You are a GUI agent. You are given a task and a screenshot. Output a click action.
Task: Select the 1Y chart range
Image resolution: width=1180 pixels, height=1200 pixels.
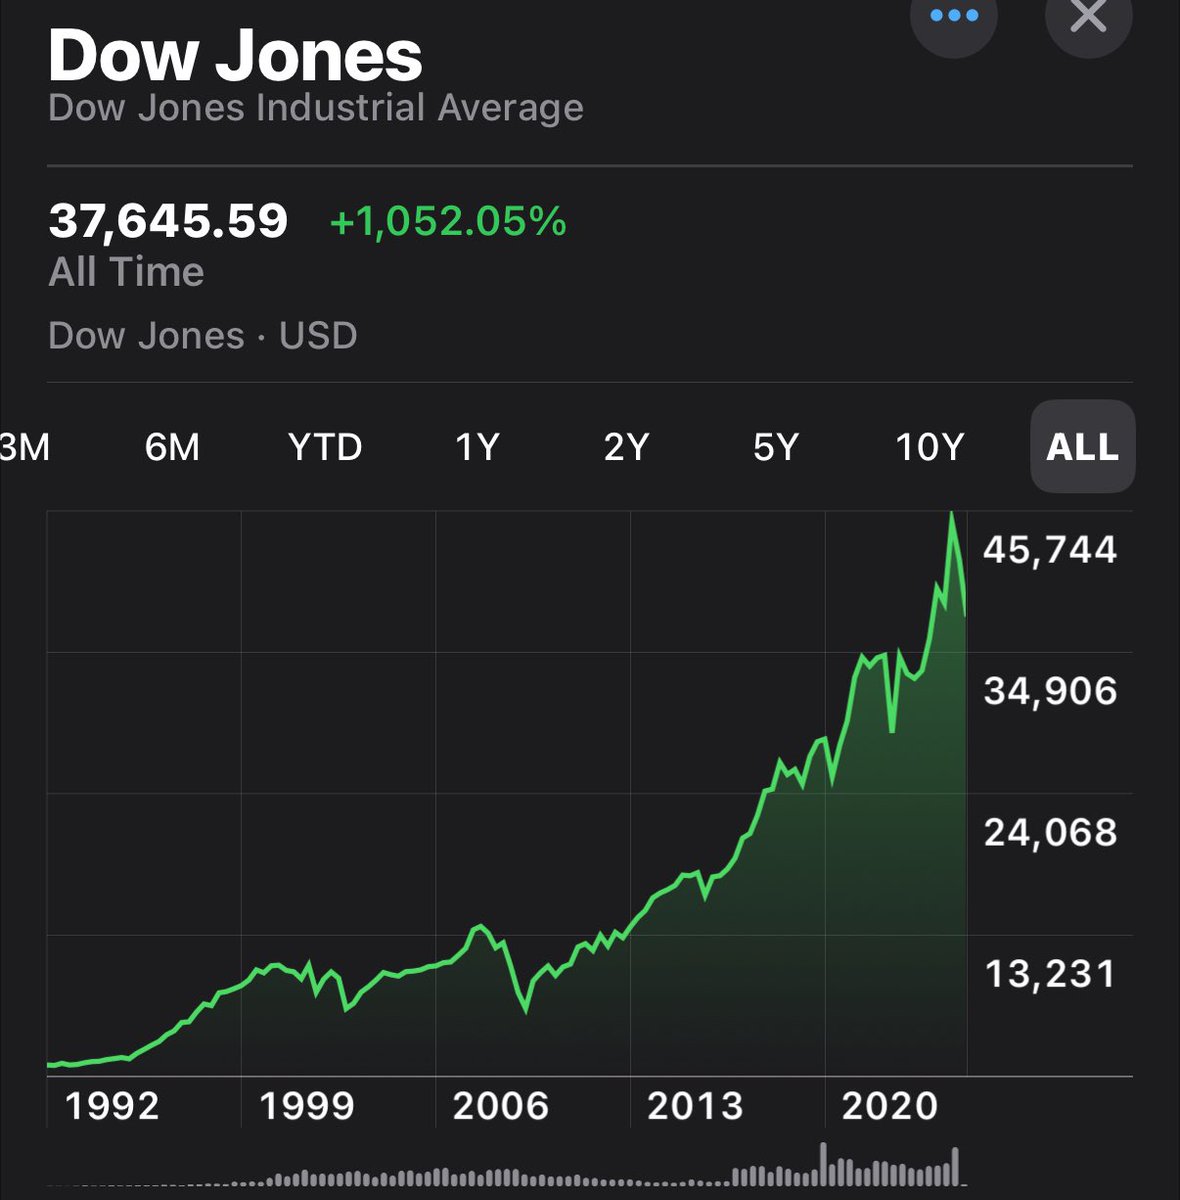click(477, 447)
